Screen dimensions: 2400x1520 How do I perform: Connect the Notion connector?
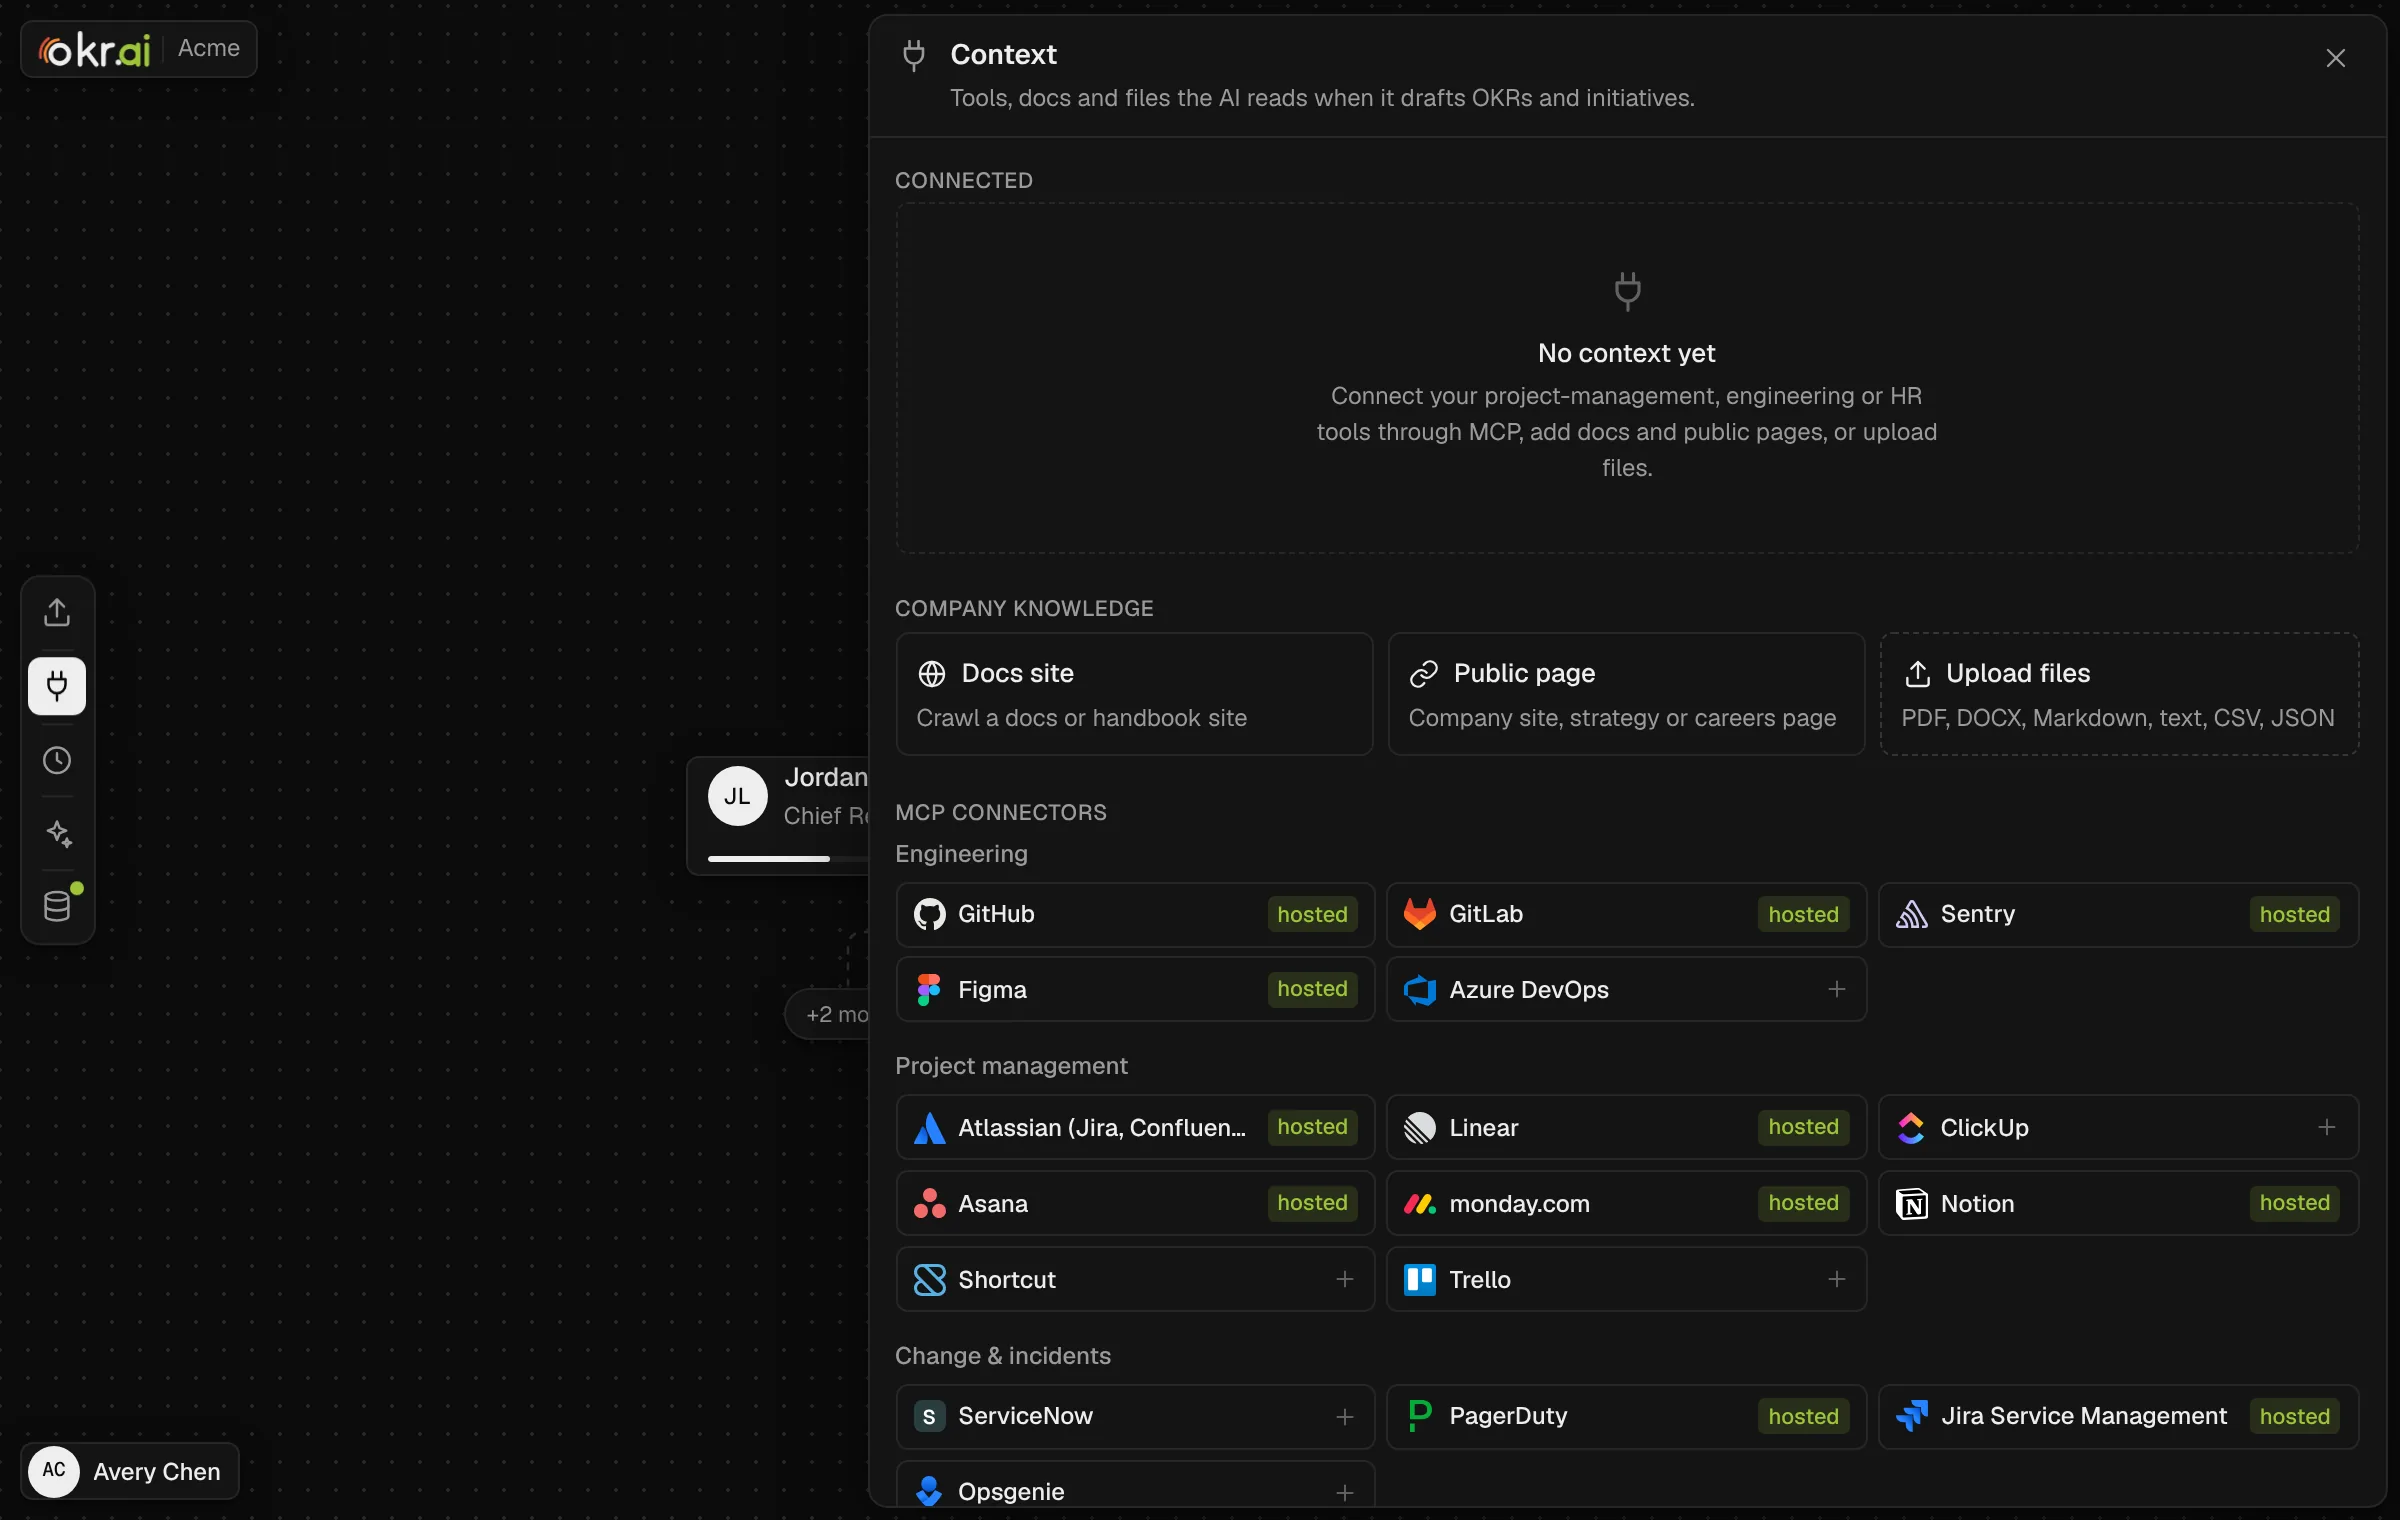(x=2118, y=1203)
